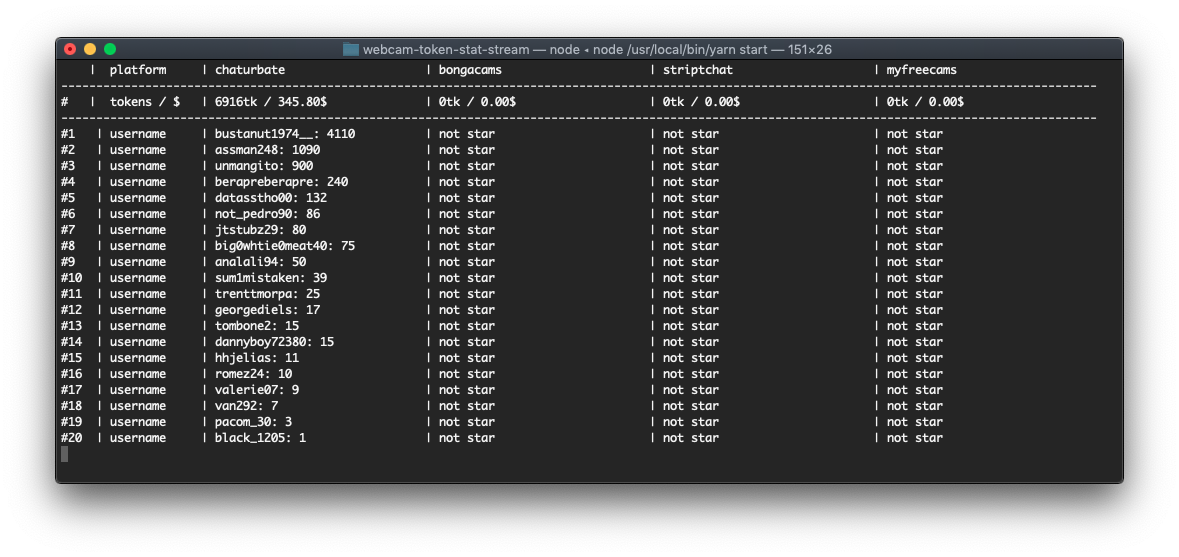Click the 6916tk / 345.80$ total
Screen dimensions: 1179x557
click(x=271, y=101)
